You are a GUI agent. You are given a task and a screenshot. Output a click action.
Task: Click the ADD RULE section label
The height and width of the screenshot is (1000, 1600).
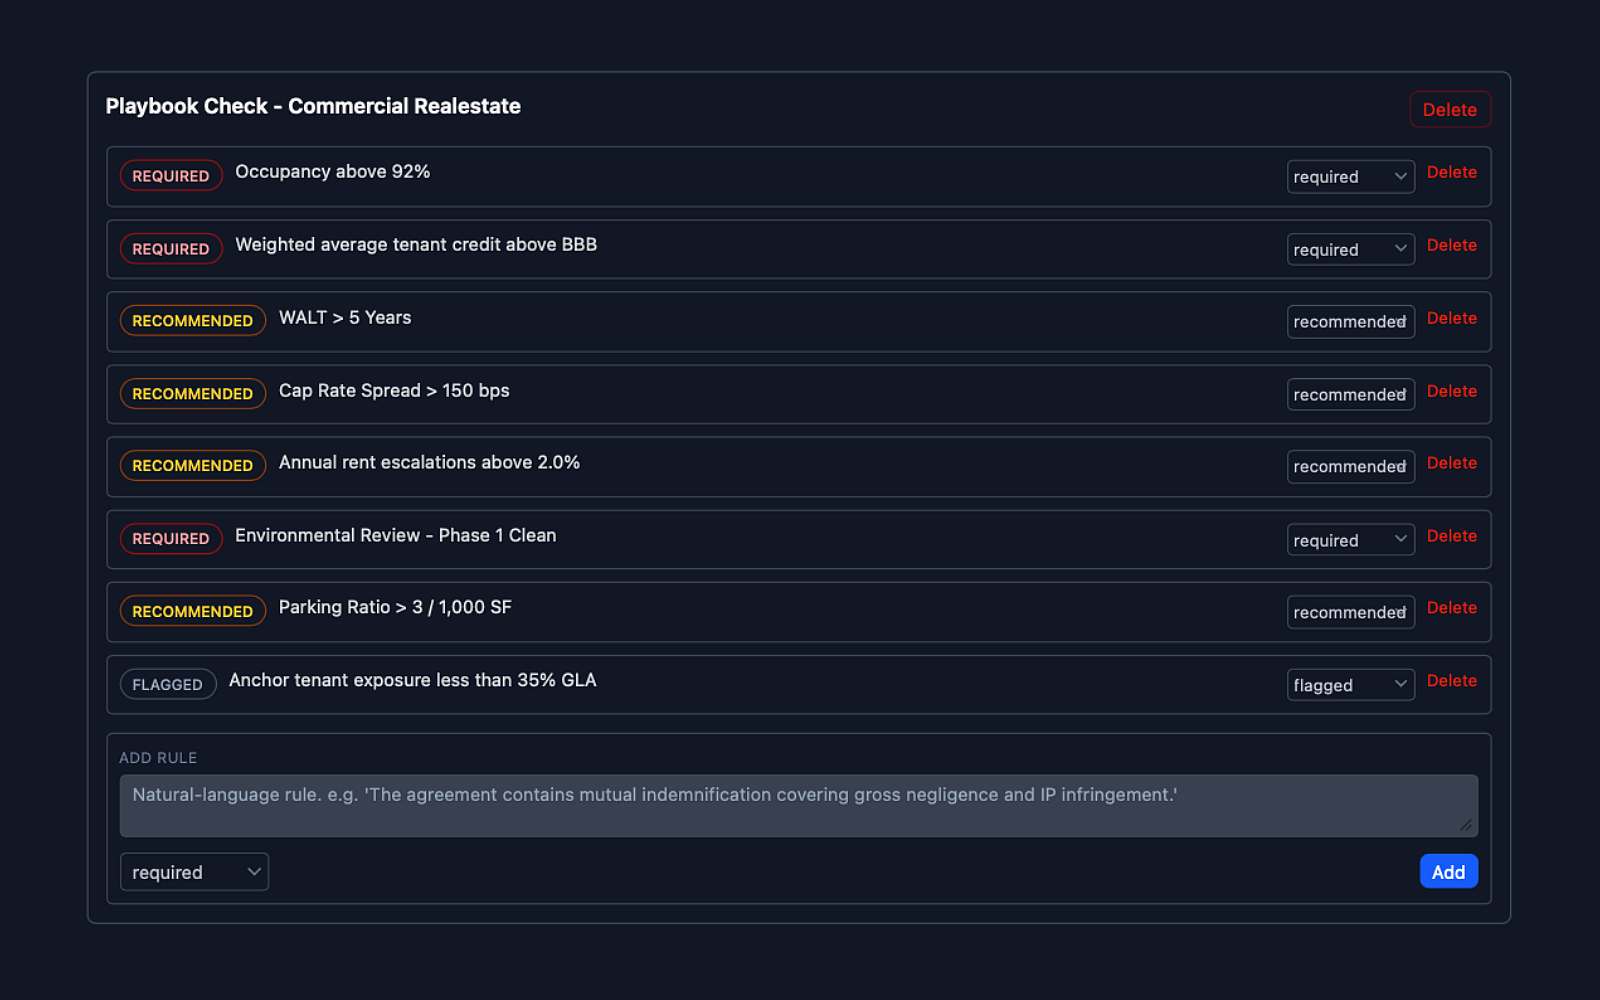tap(158, 758)
